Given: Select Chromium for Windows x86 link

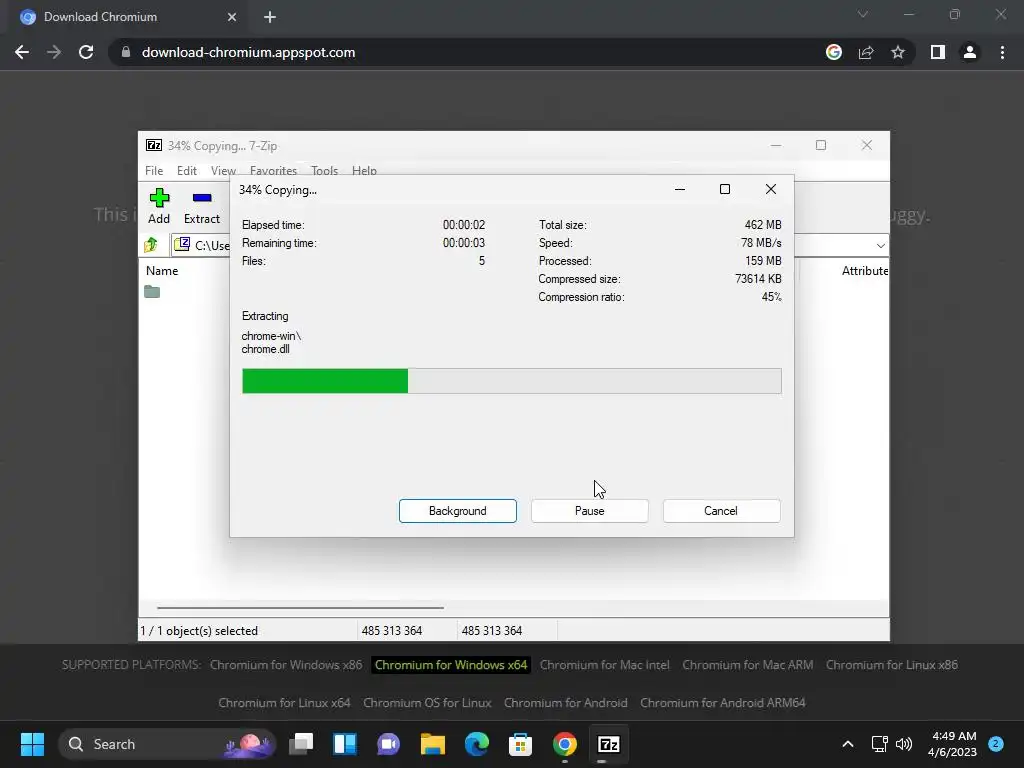Looking at the screenshot, I should 286,665.
